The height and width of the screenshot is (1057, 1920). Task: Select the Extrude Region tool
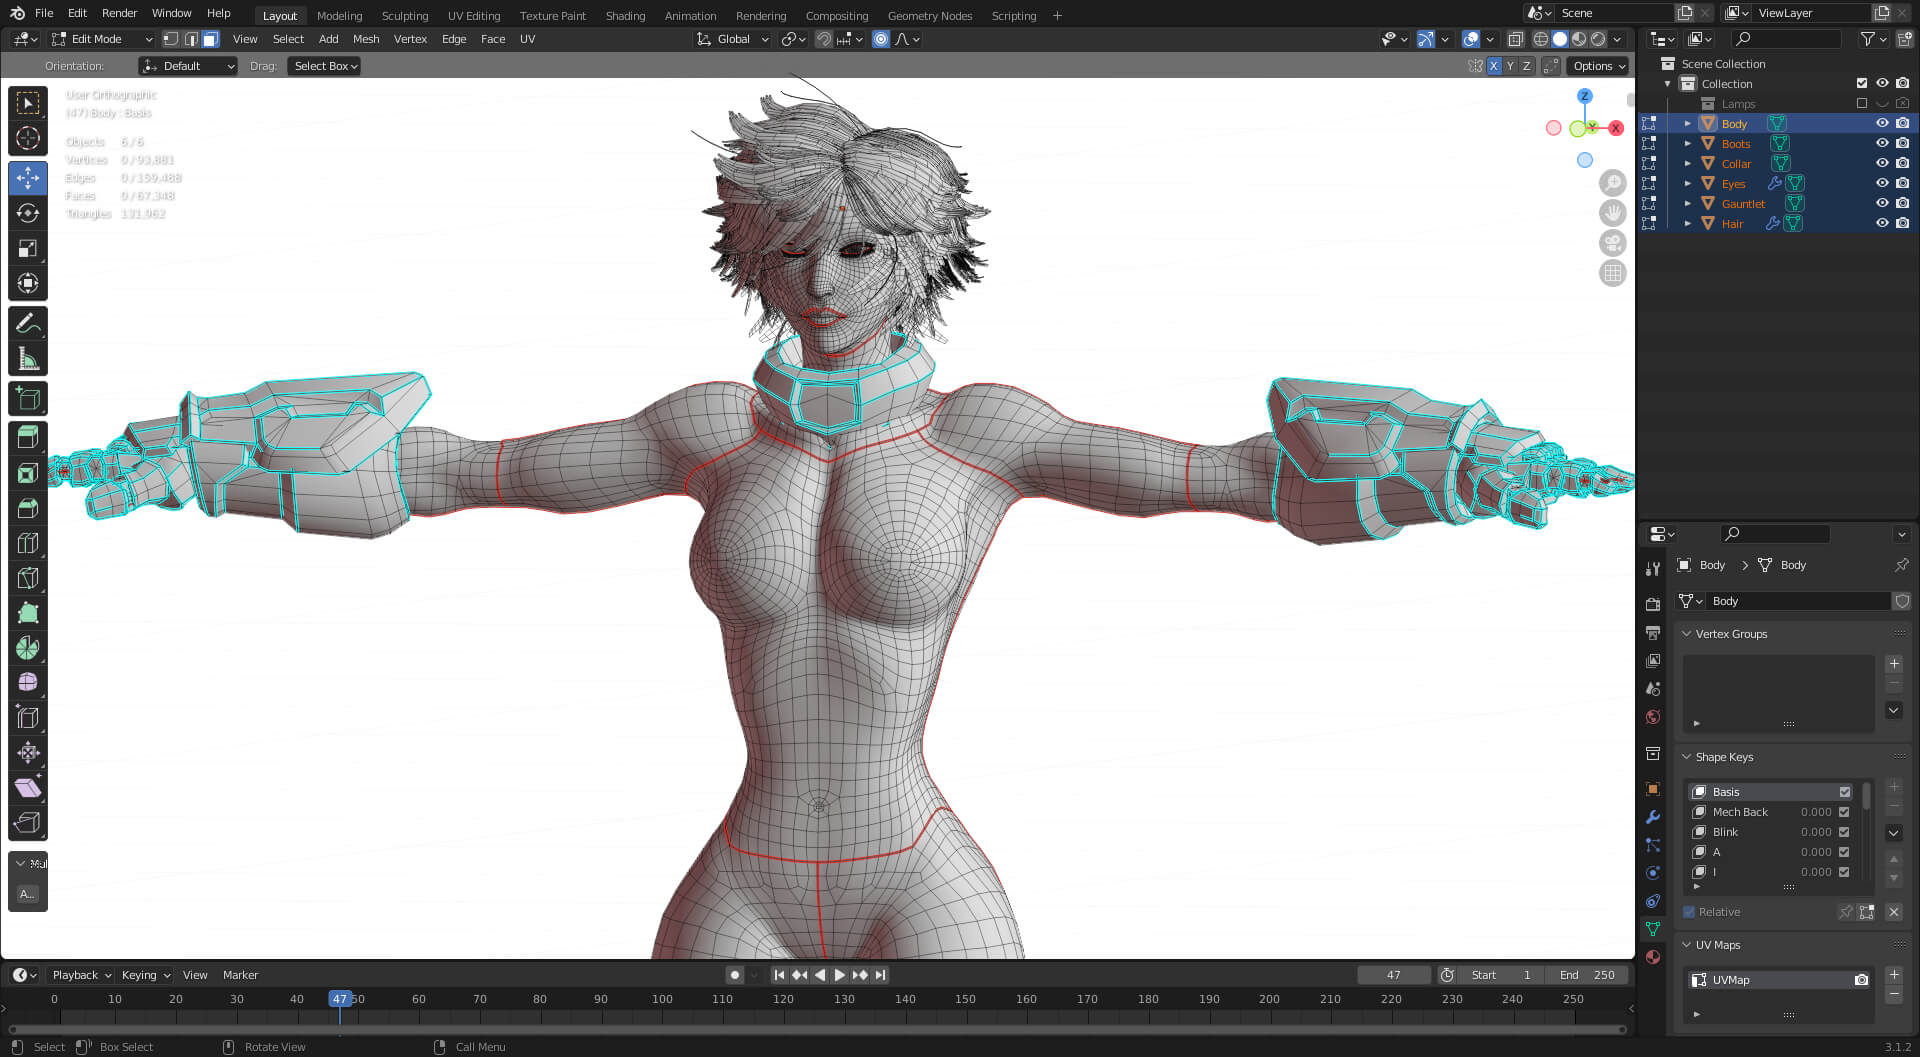[28, 436]
